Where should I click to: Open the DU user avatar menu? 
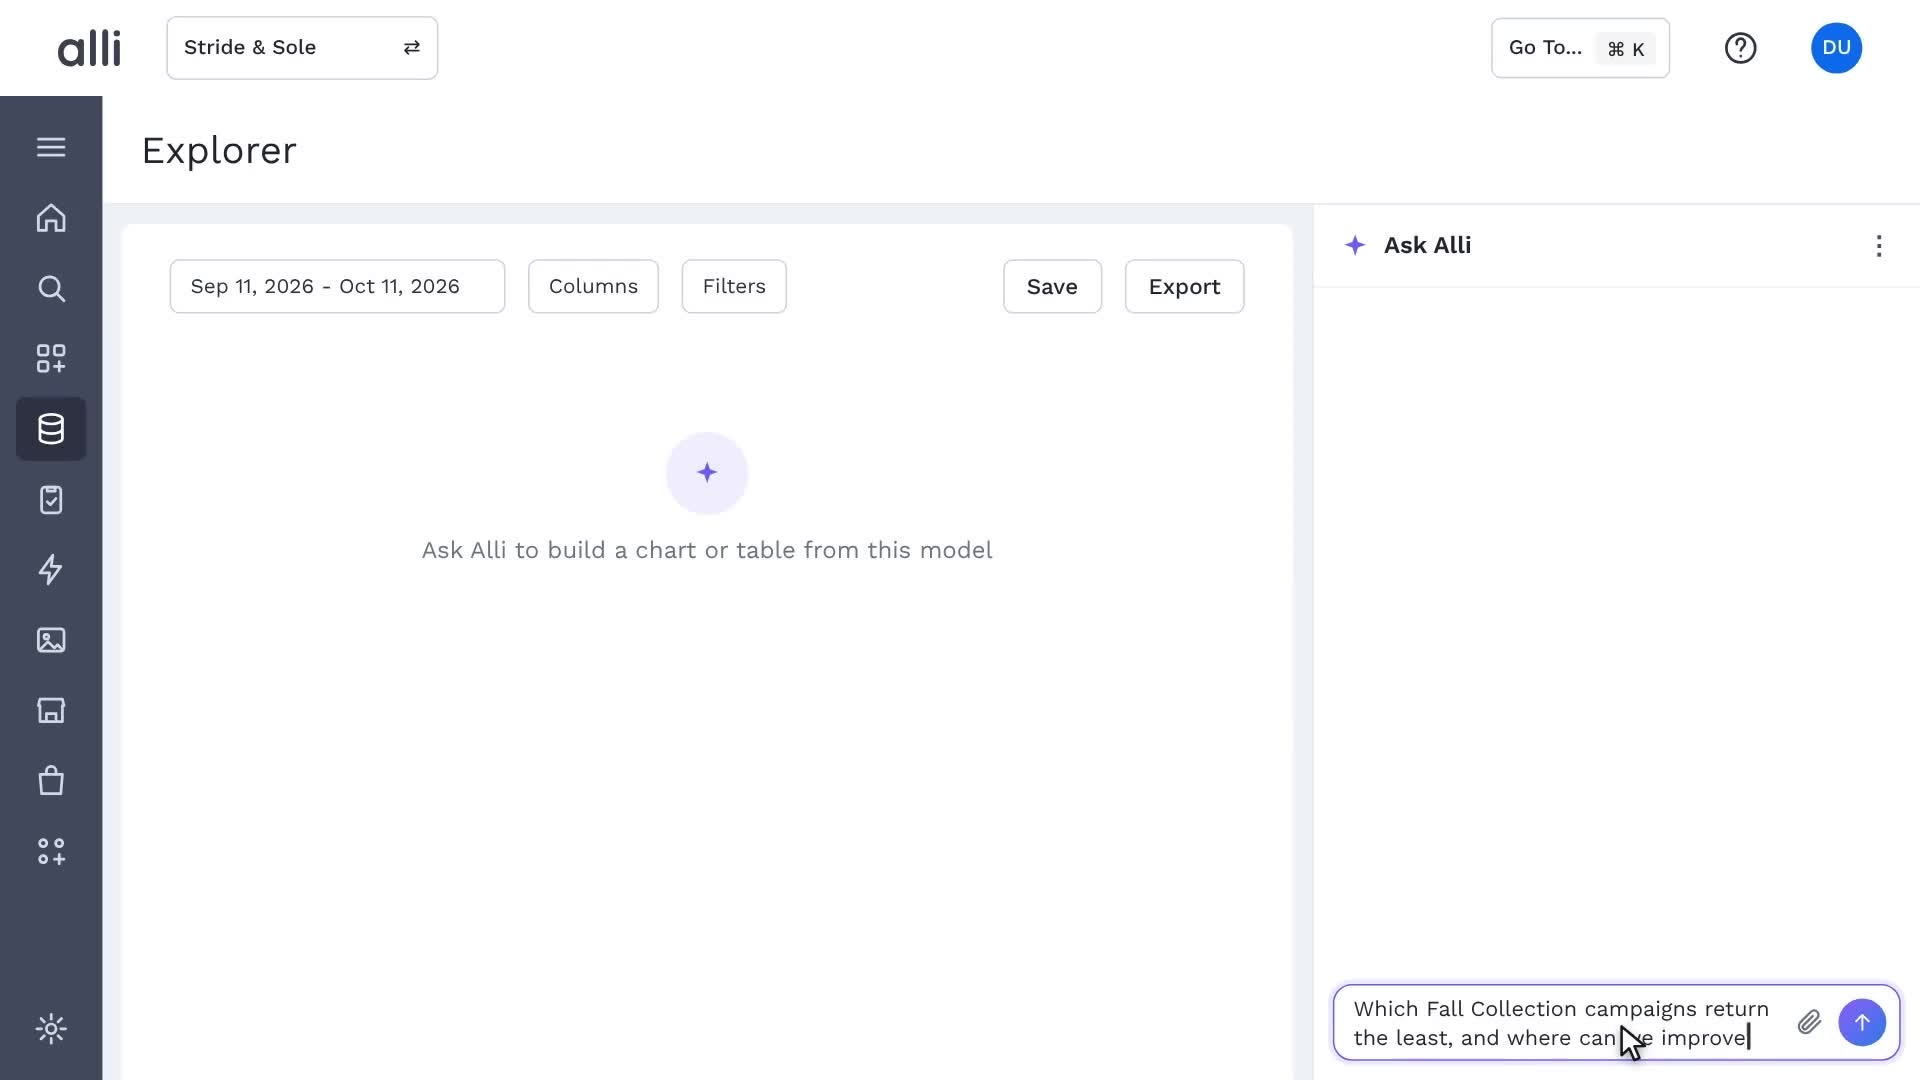[1836, 48]
